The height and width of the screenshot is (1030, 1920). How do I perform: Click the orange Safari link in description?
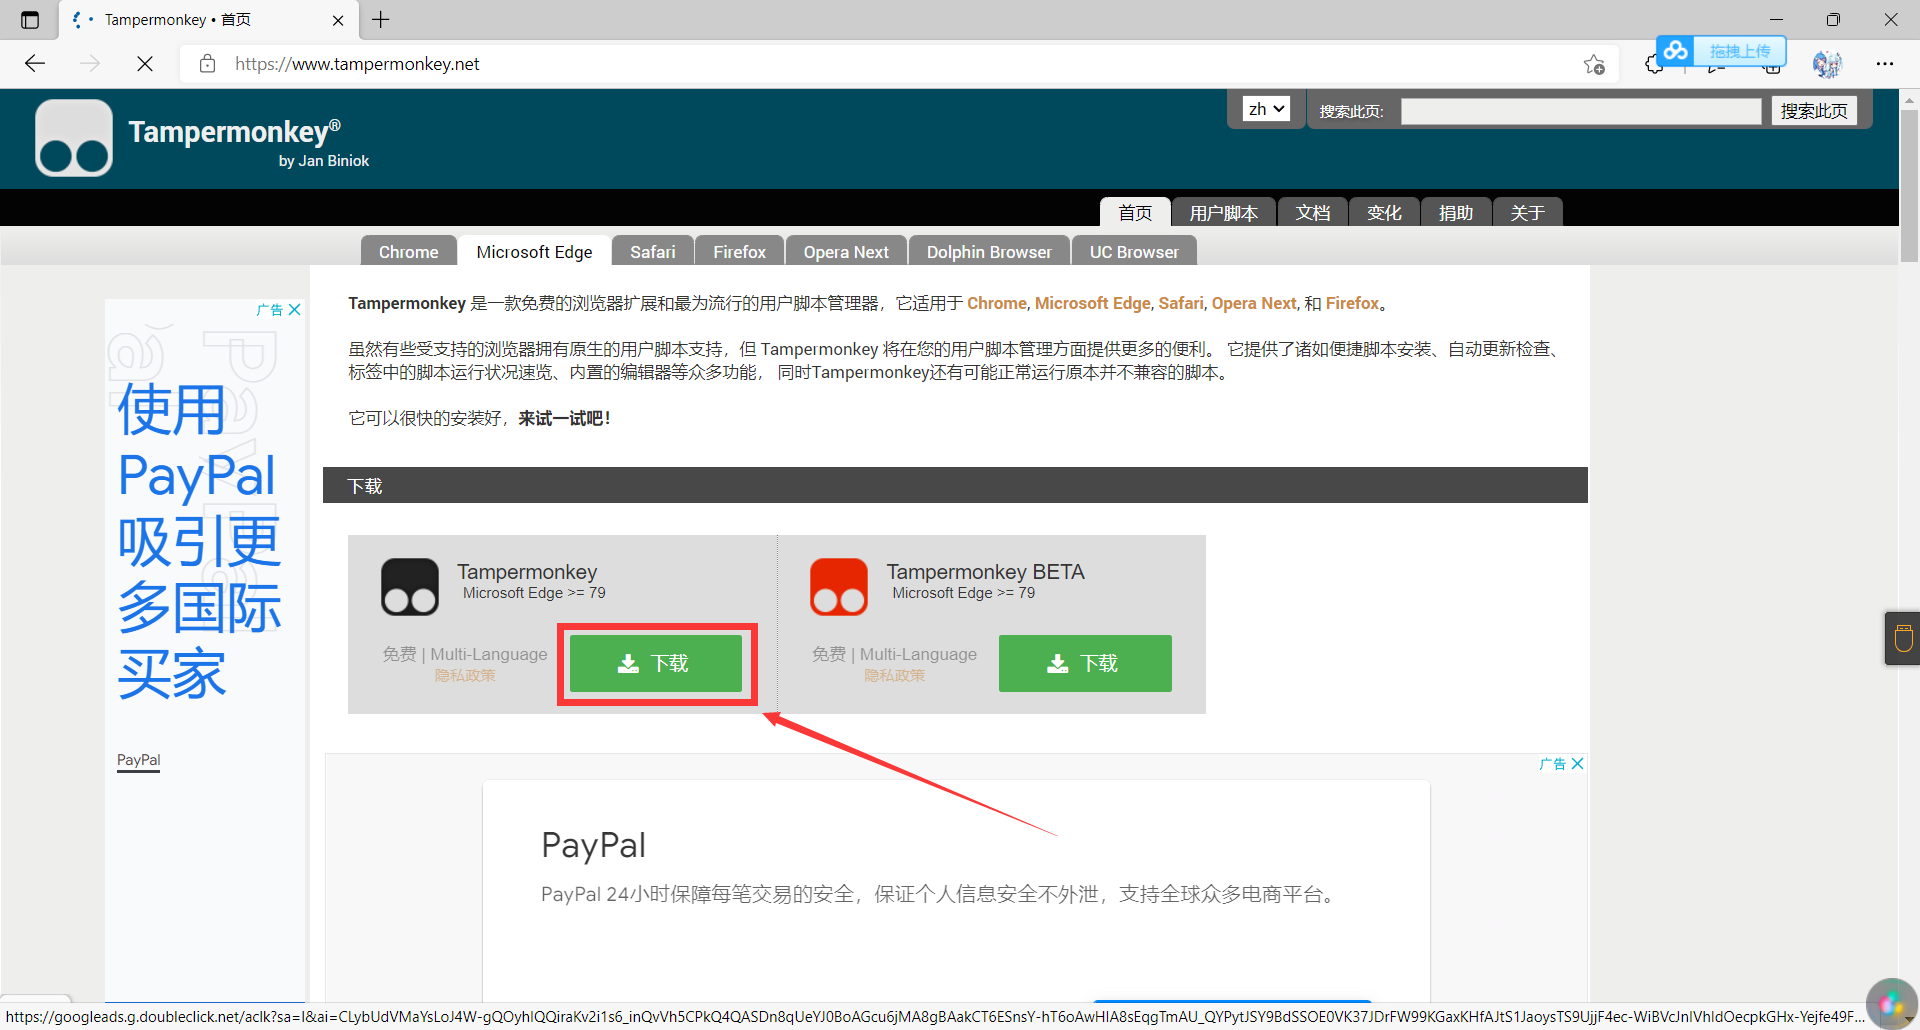tap(1181, 303)
